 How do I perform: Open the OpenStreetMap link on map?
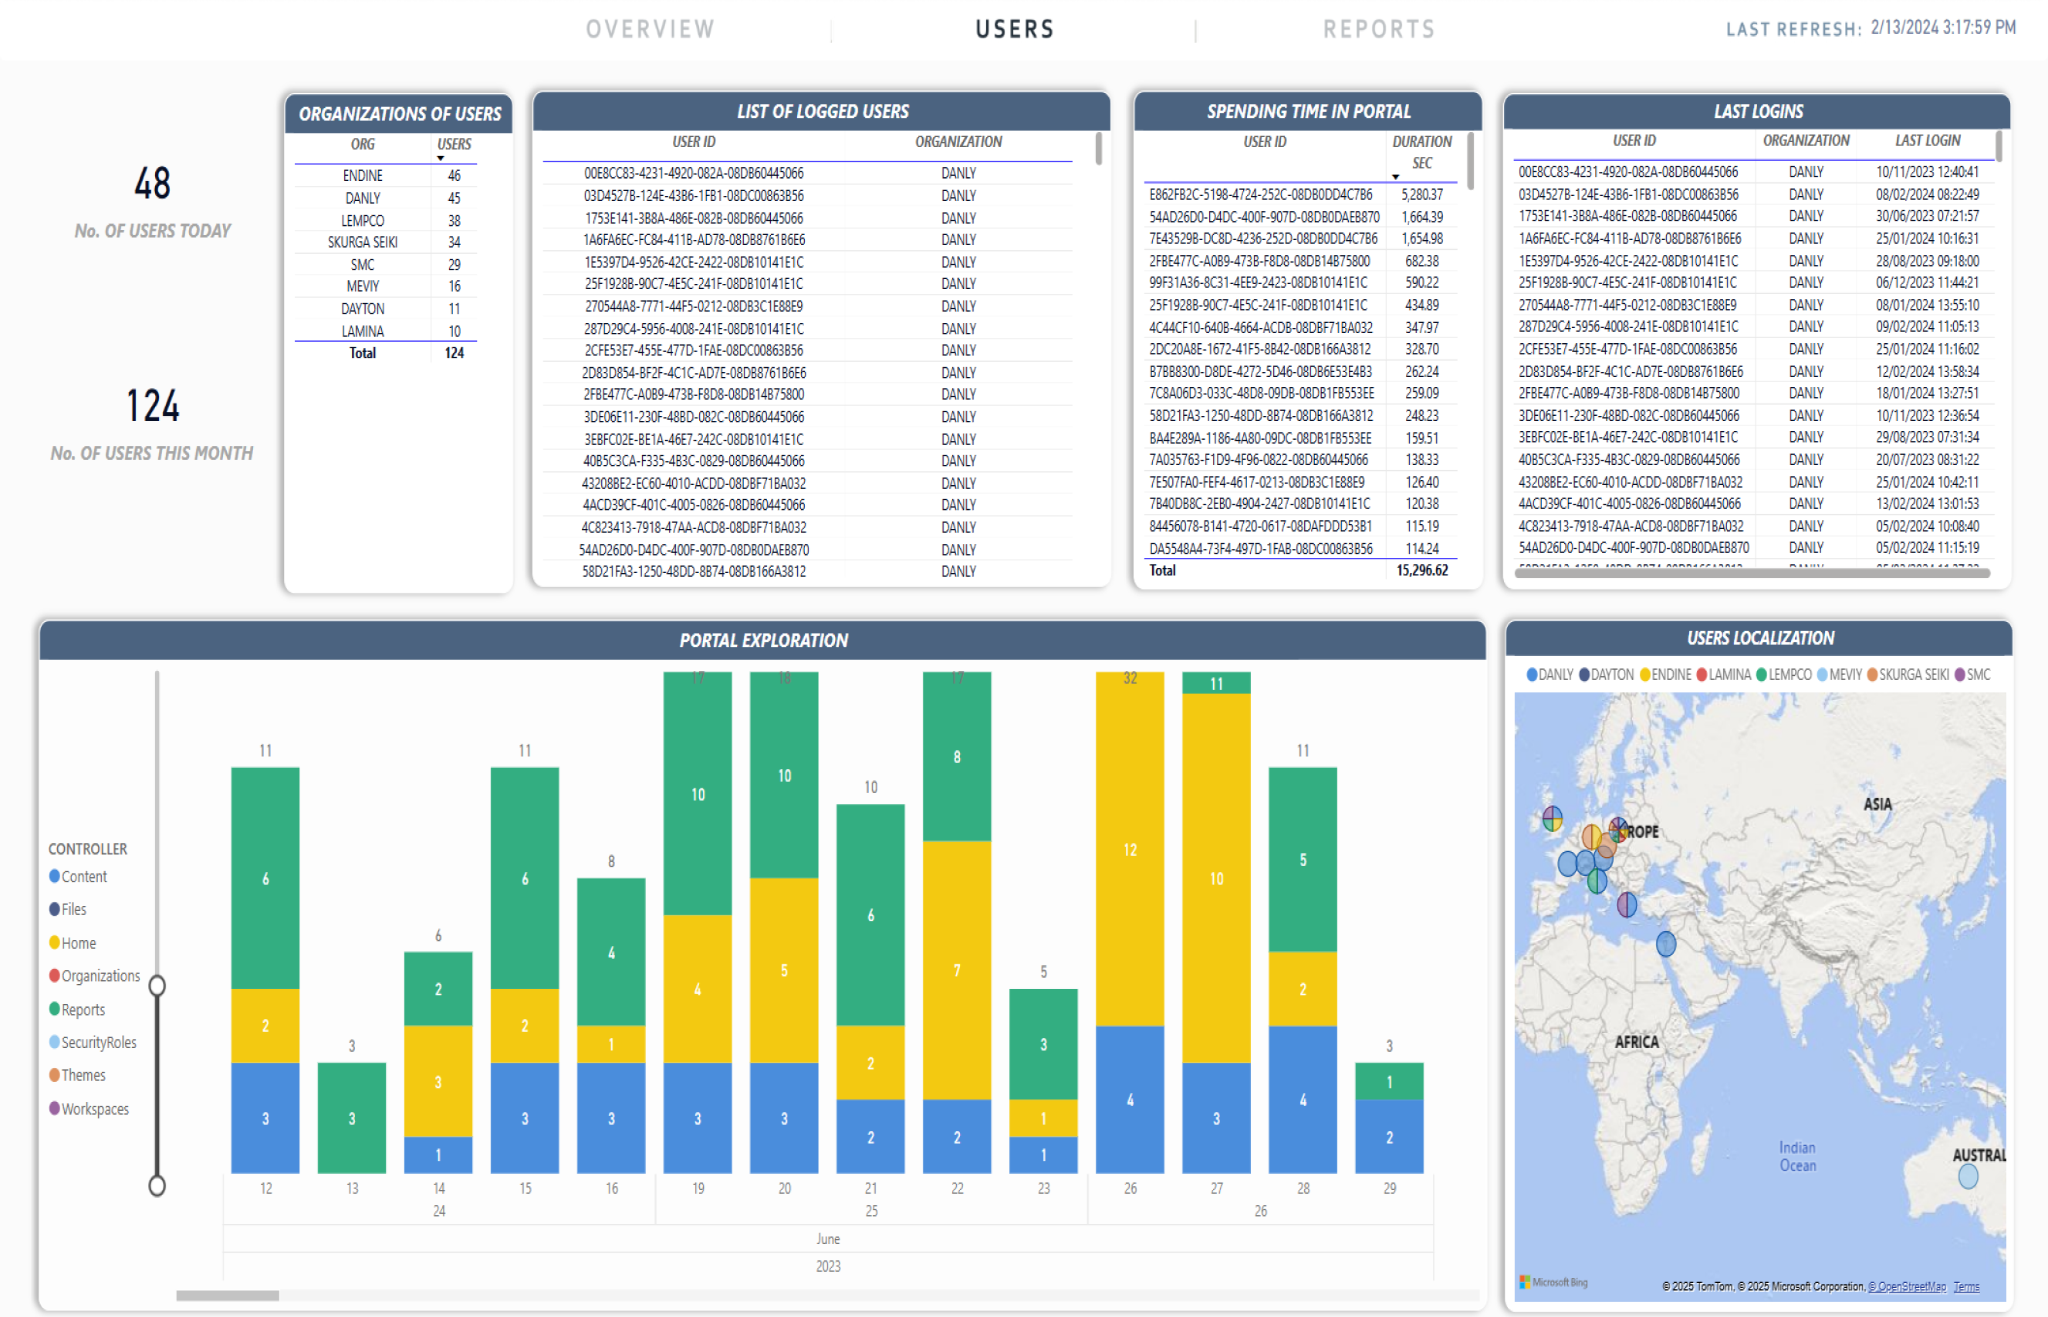point(1907,1287)
